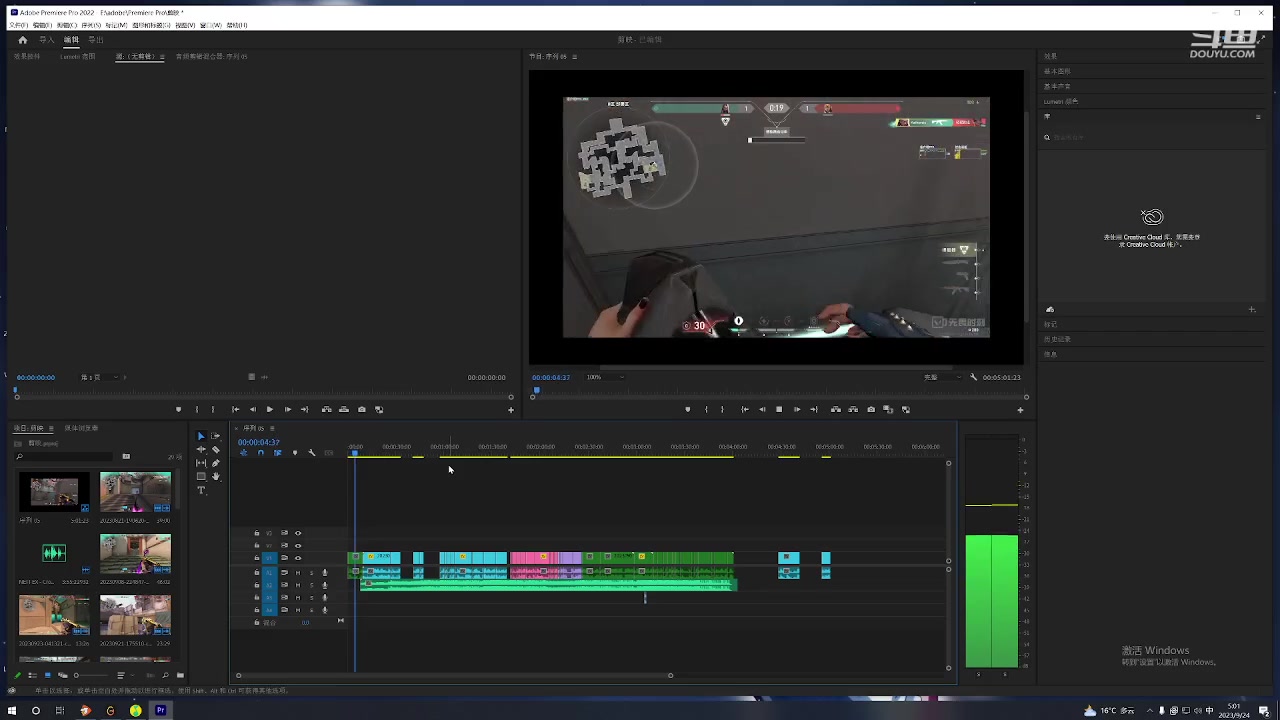Select the Rectangle tool
The height and width of the screenshot is (720, 1280).
pyautogui.click(x=200, y=476)
